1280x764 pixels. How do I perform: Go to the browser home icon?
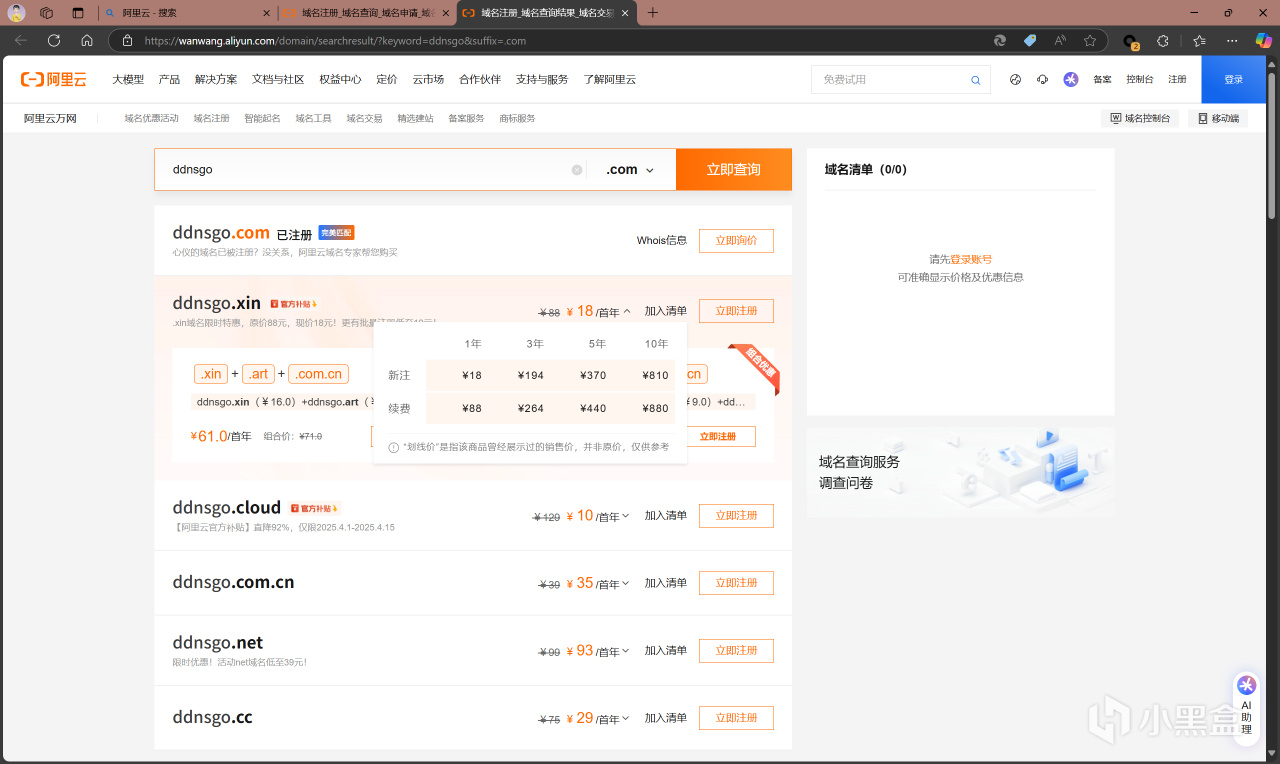[87, 41]
